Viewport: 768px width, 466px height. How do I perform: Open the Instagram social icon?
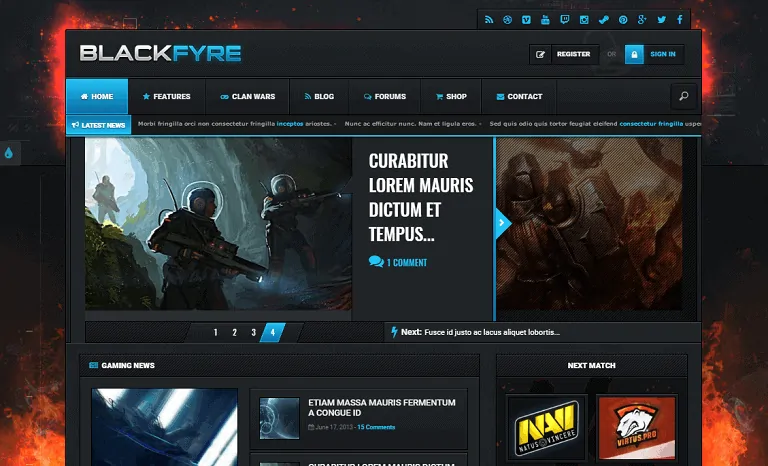584,20
